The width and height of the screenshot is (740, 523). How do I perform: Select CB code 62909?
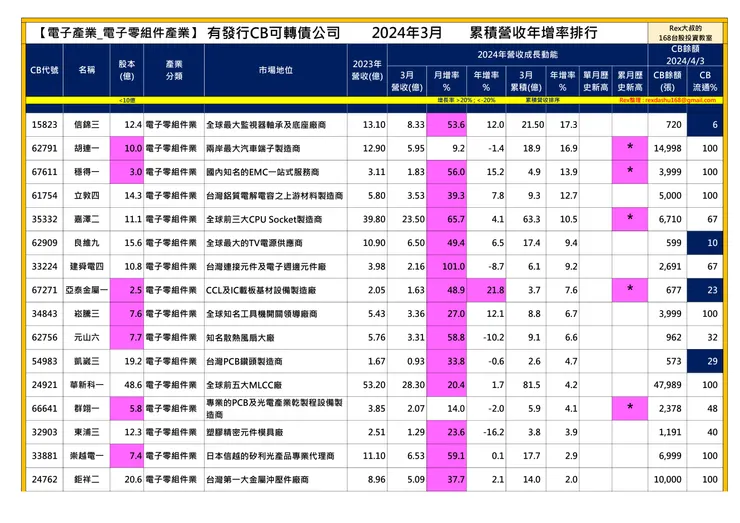[x=44, y=243]
